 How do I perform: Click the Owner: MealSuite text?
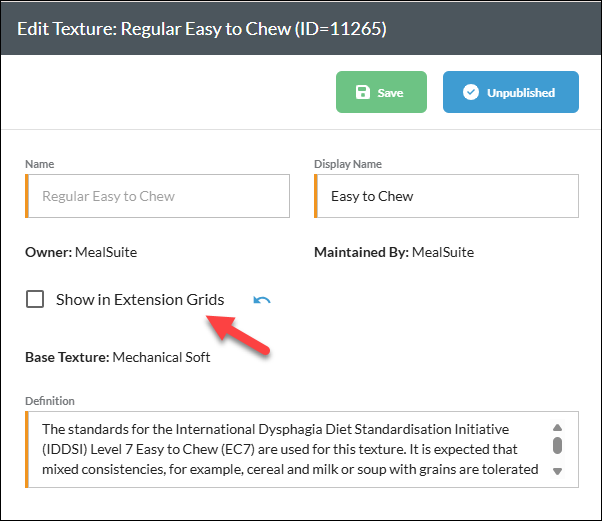(81, 252)
